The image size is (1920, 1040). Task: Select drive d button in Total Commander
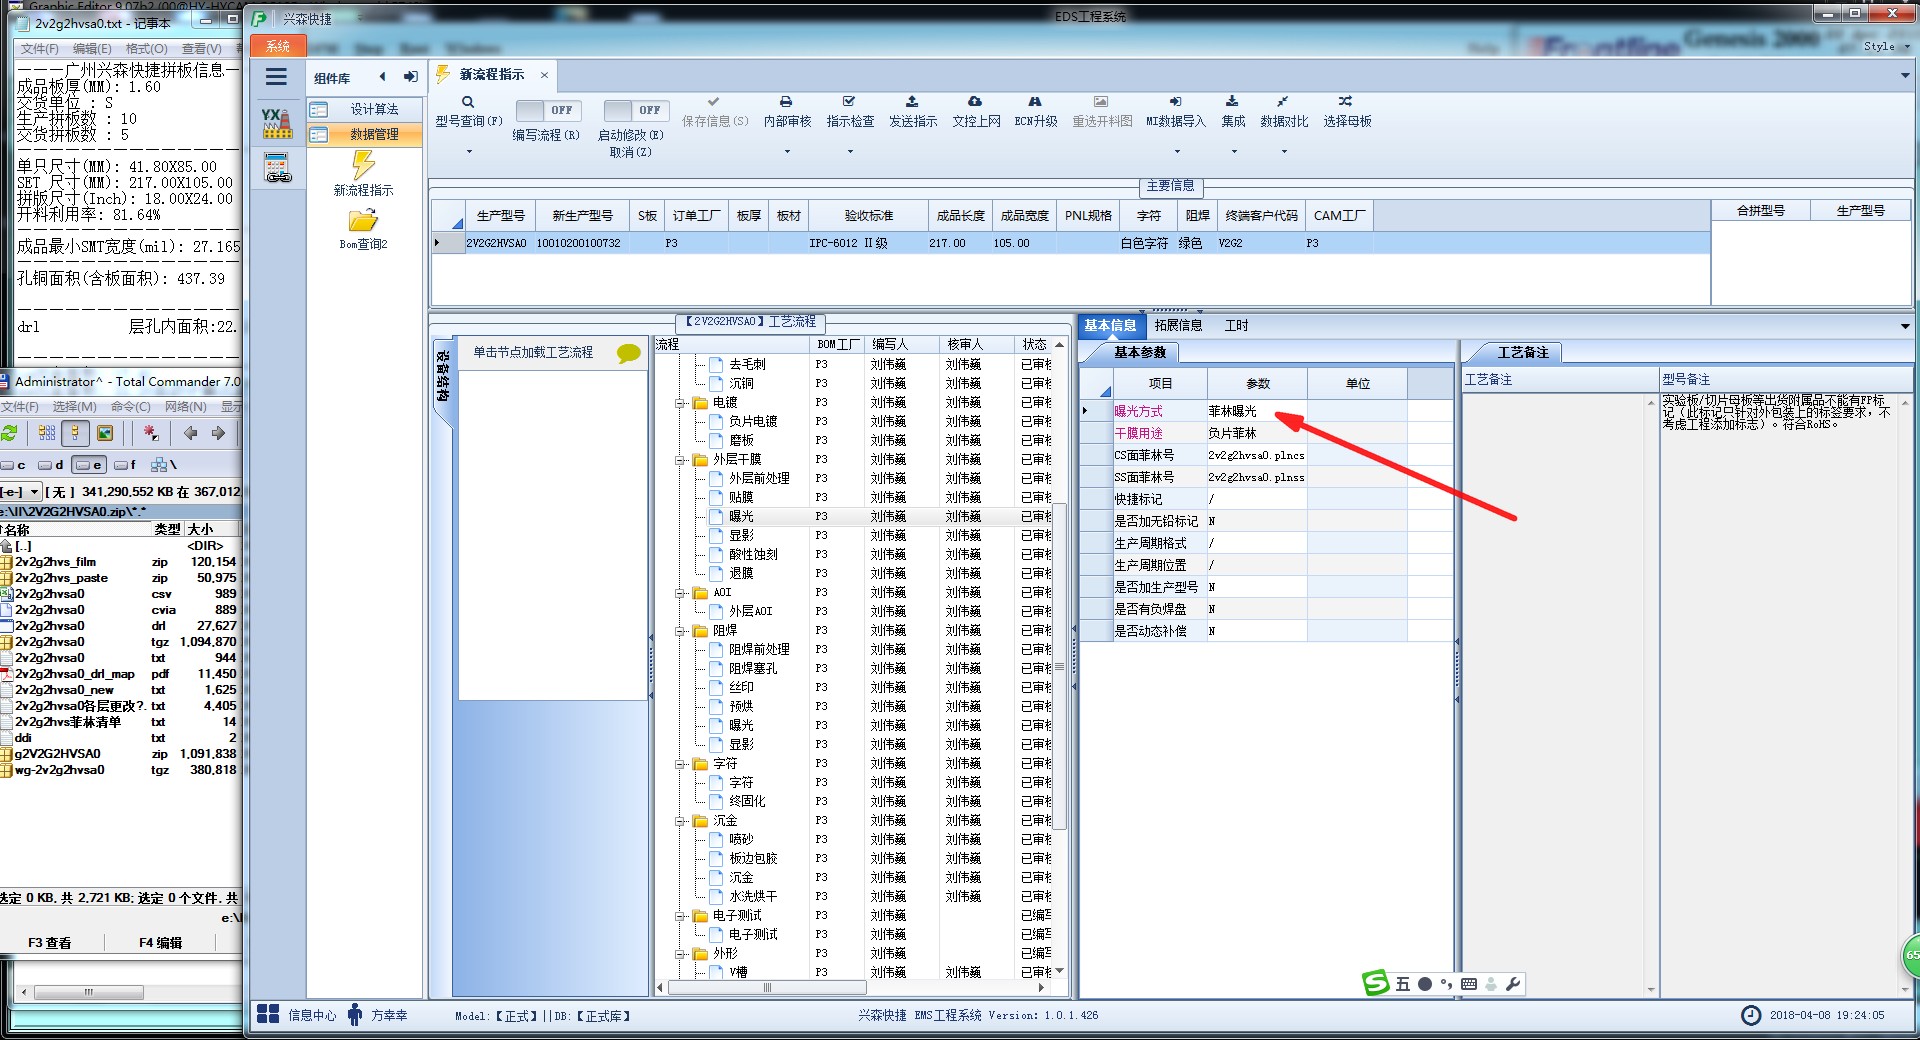tap(51, 465)
